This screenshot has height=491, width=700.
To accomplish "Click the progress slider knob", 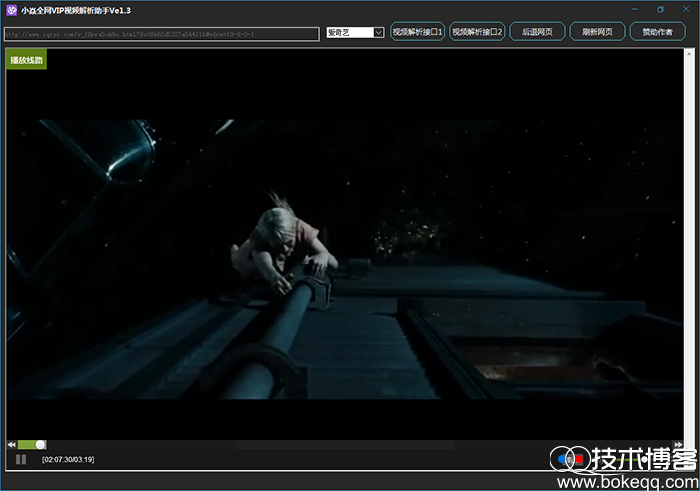I will click(41, 444).
